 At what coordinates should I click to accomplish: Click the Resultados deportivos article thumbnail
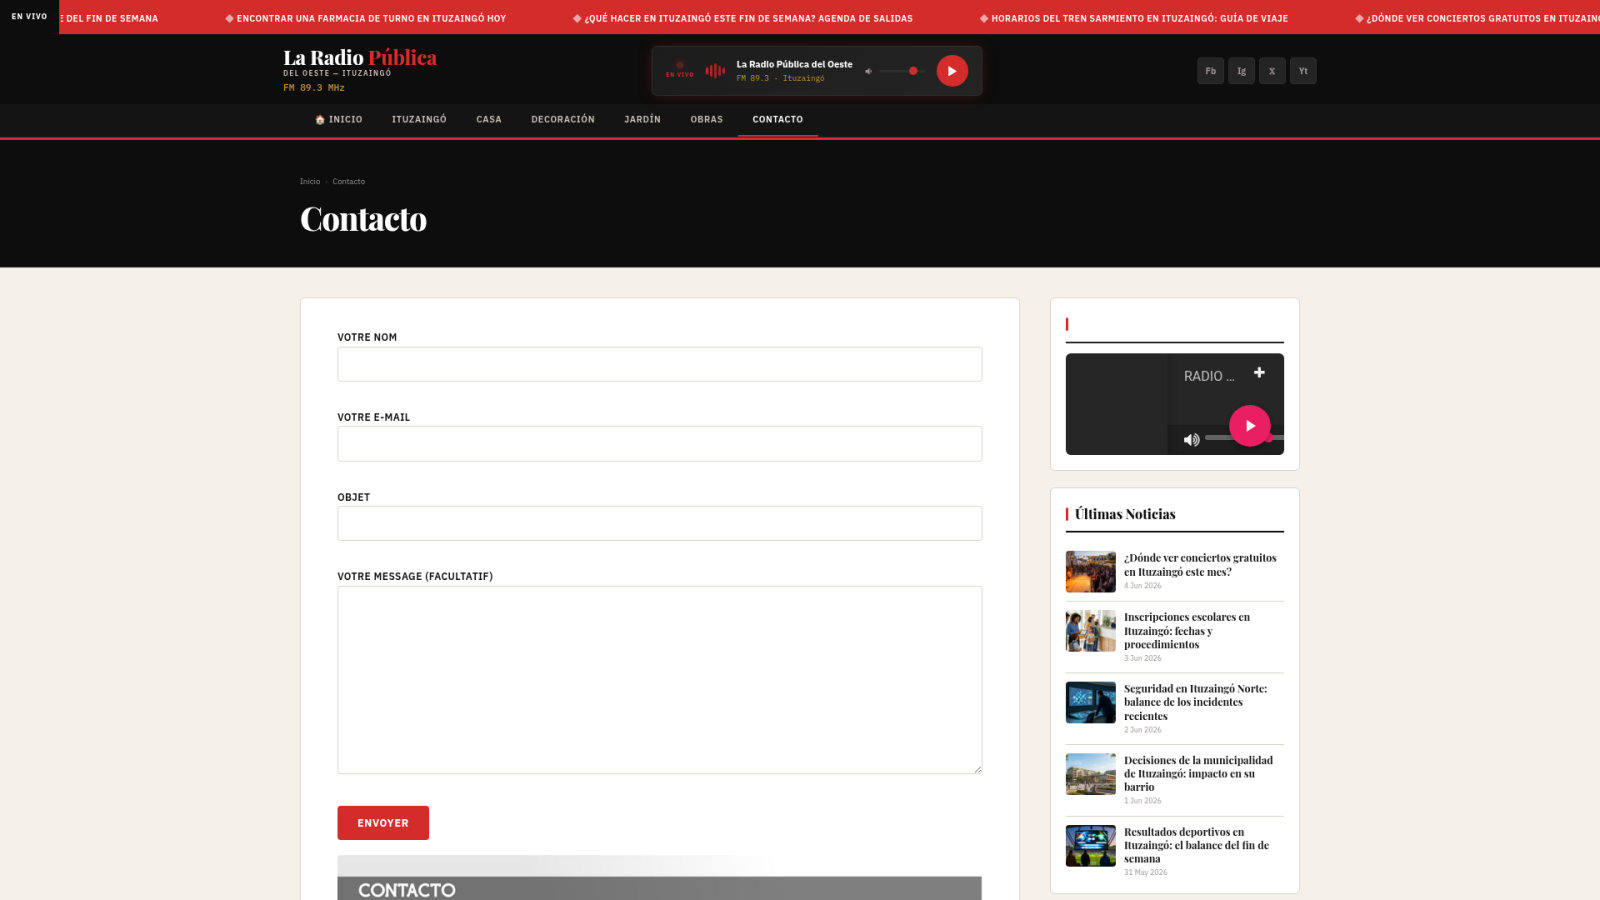[x=1091, y=846]
